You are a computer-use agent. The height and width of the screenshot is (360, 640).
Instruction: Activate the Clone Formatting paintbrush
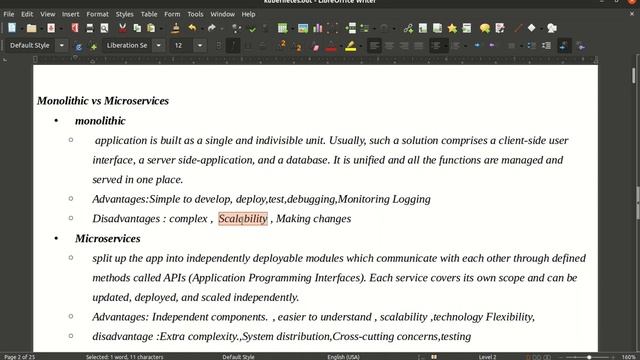(176, 28)
